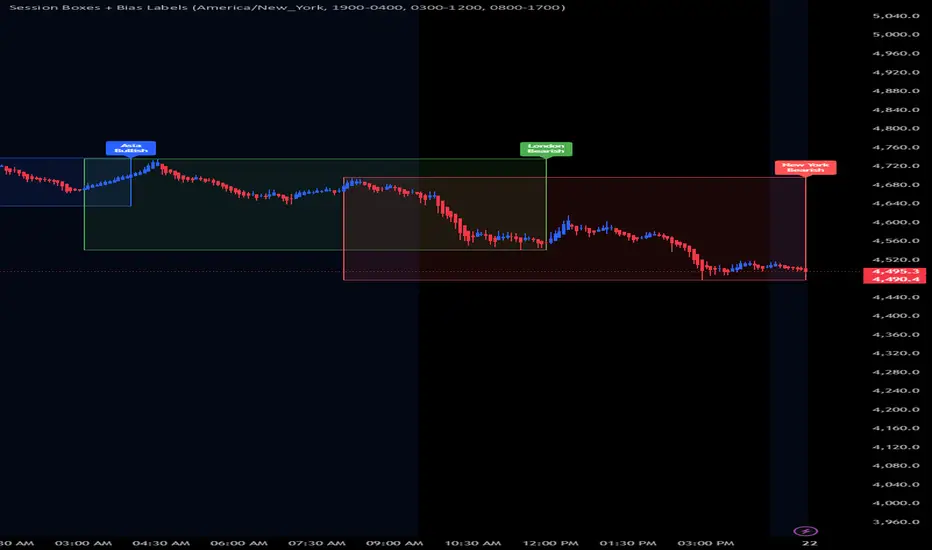932x550 pixels.
Task: Click the 4,040.0 price axis label
Action: (x=896, y=485)
